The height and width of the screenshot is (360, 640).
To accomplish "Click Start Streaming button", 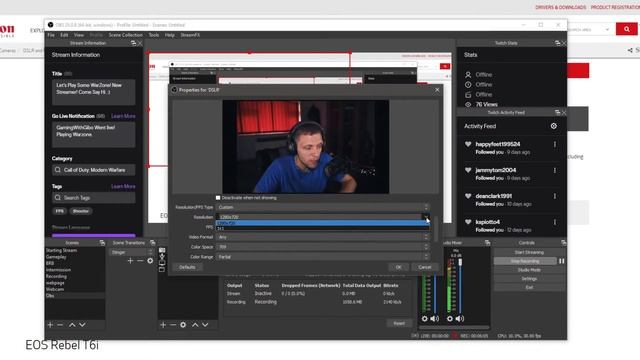I will click(x=529, y=252).
